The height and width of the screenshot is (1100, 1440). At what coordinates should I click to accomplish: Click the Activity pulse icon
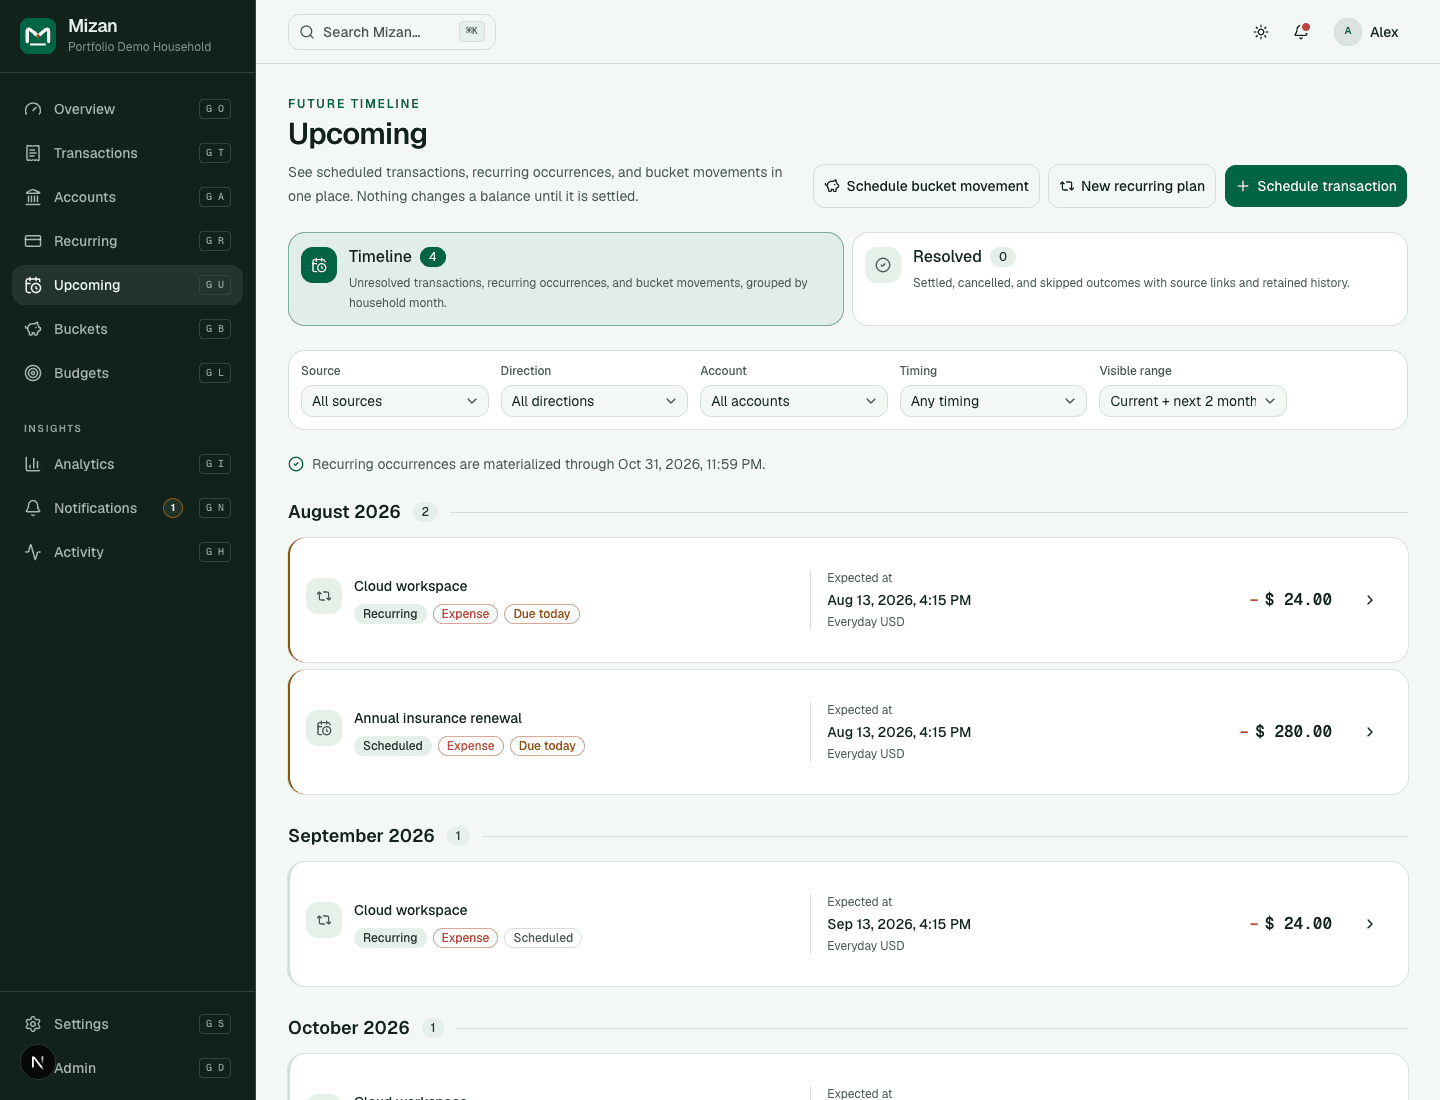[x=33, y=552]
